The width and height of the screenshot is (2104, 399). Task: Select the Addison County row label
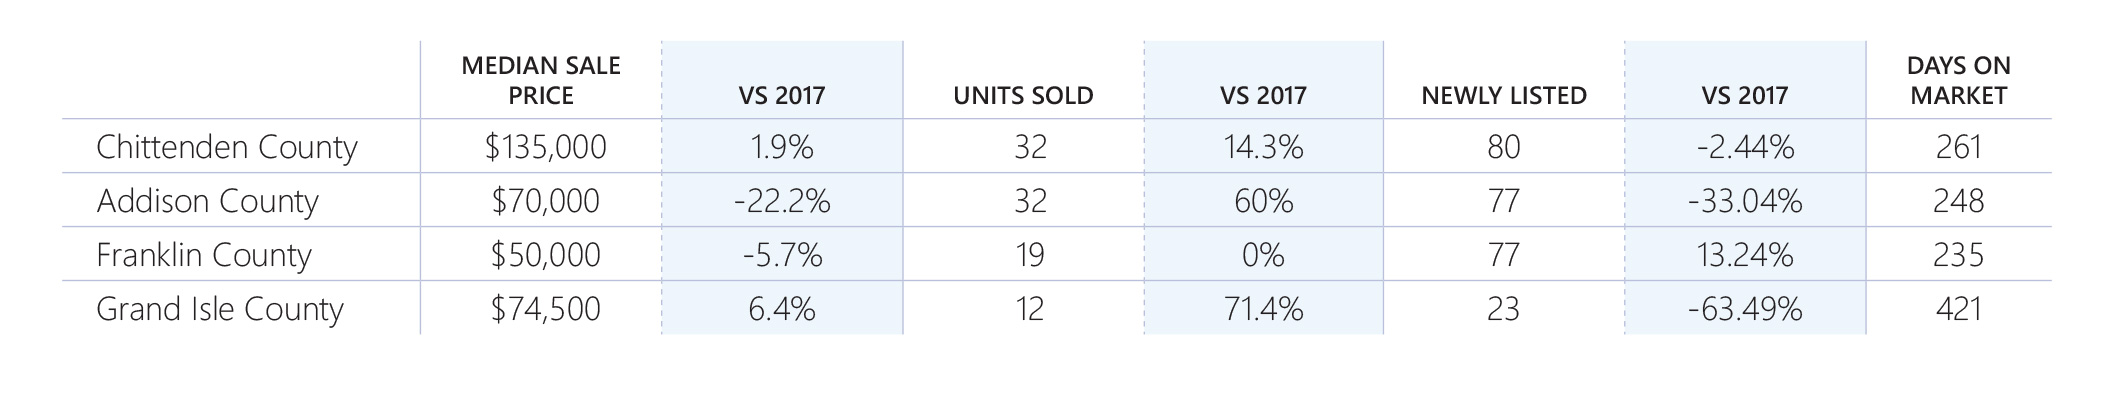(207, 202)
